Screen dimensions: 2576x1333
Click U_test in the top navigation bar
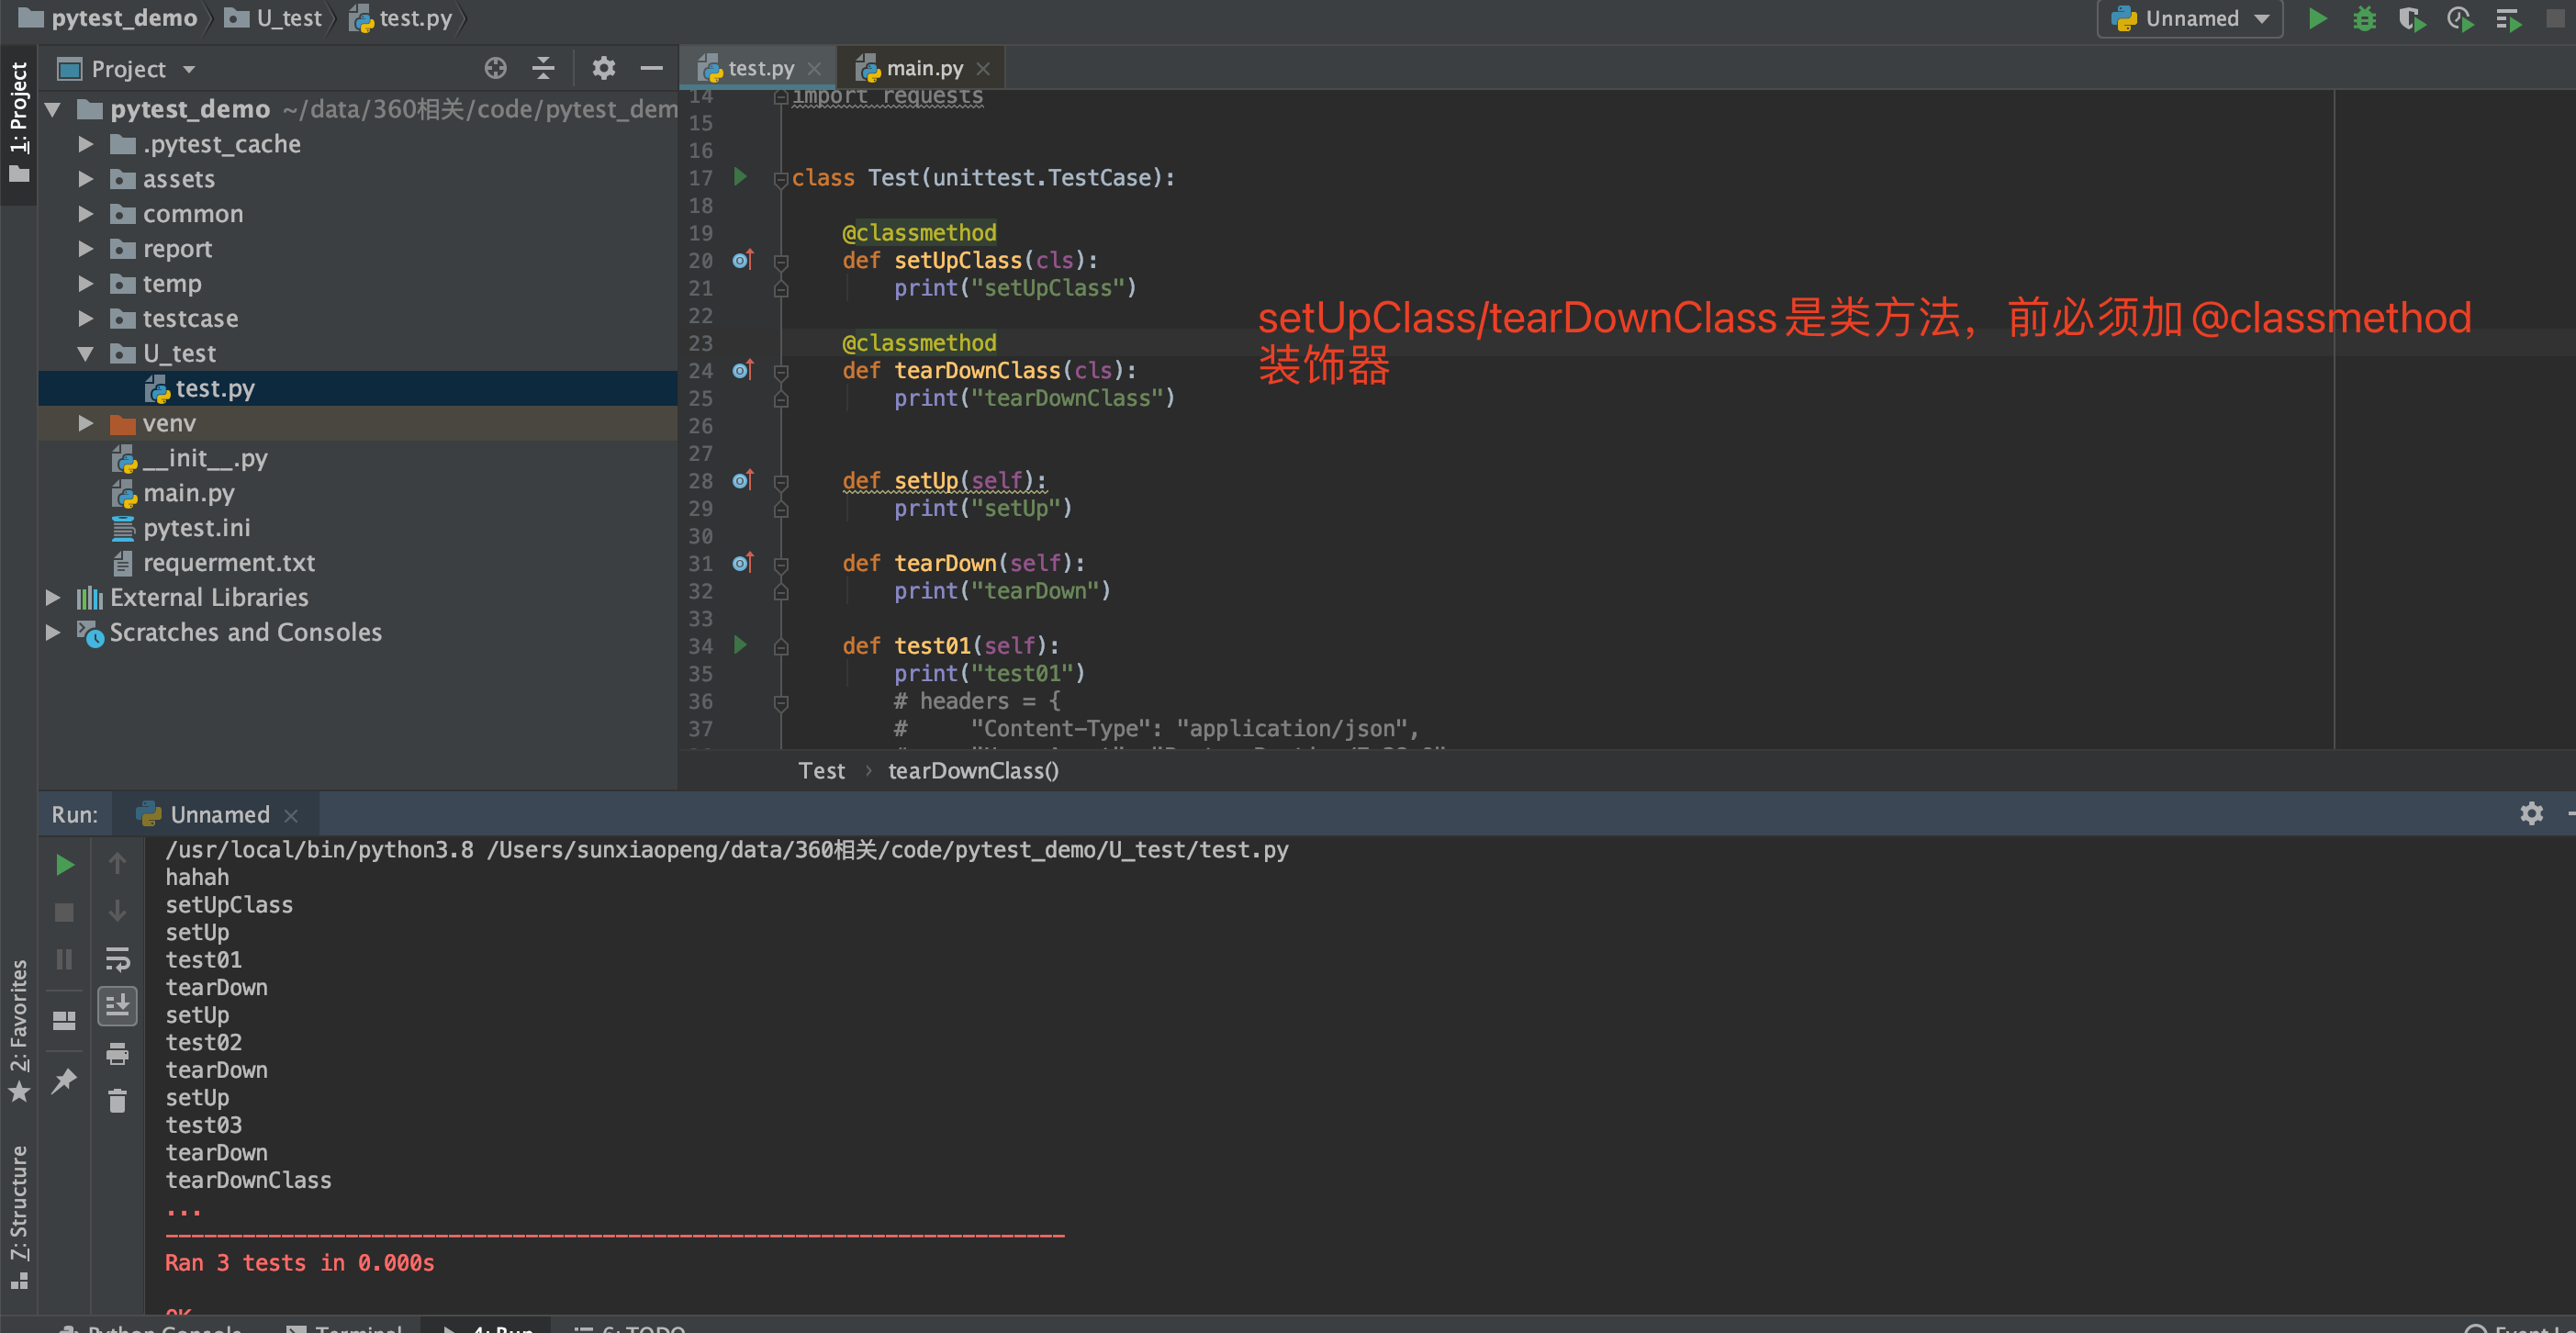tap(288, 18)
